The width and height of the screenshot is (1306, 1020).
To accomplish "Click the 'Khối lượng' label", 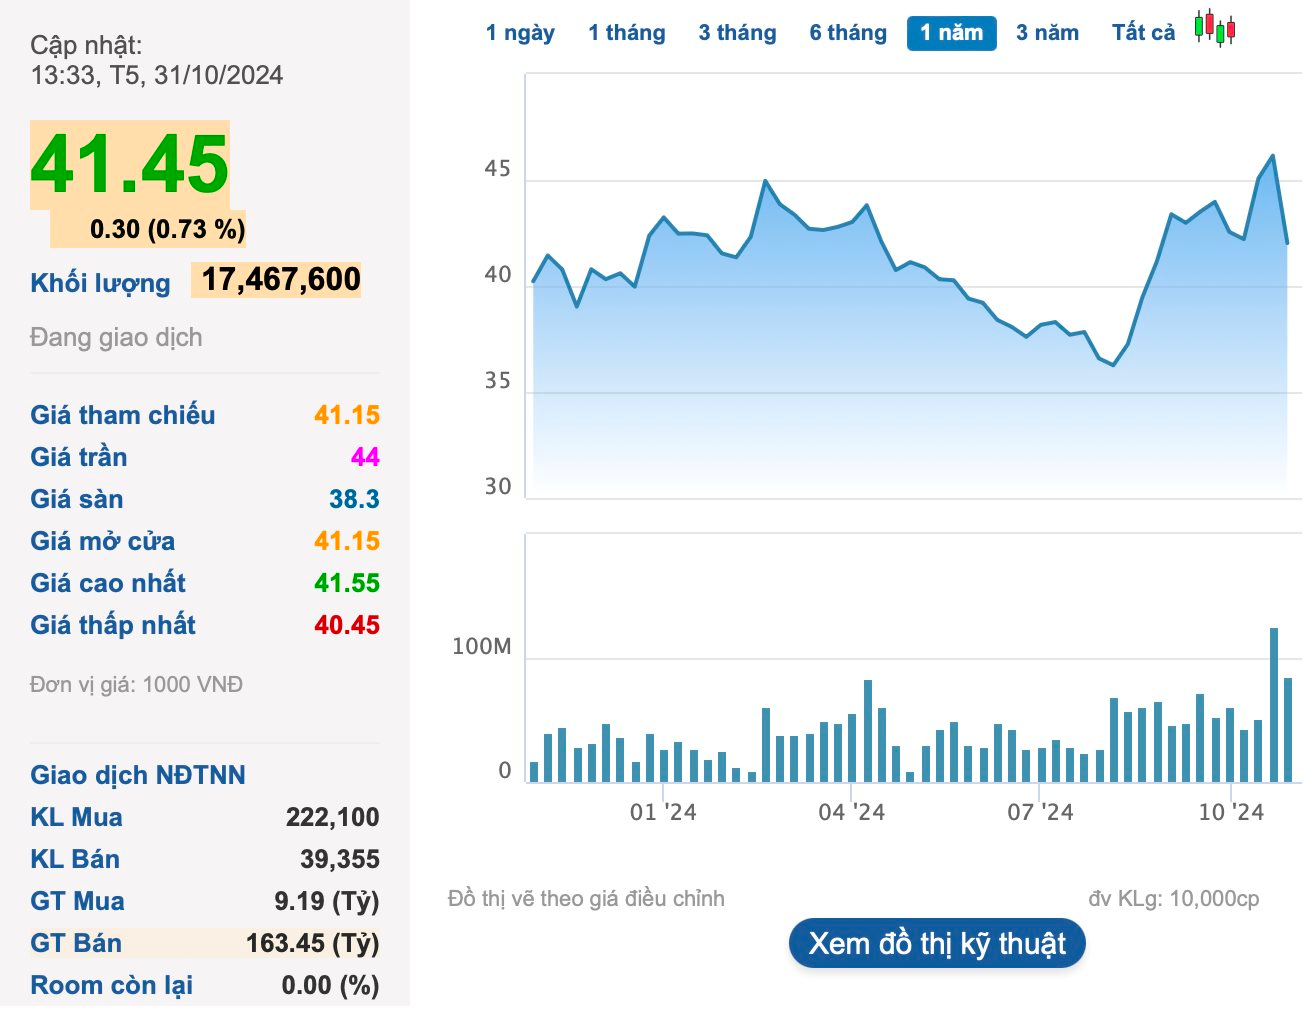I will coord(100,283).
